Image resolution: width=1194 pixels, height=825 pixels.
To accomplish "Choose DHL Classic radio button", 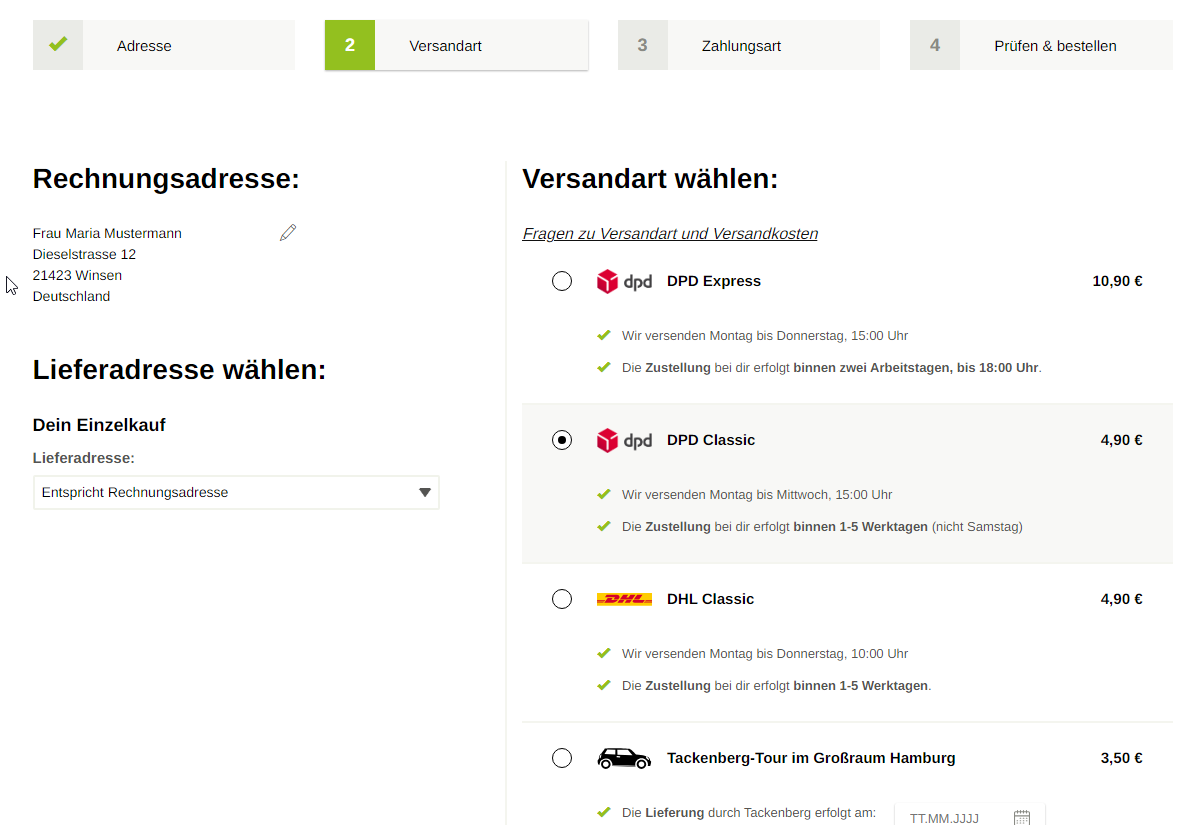I will pyautogui.click(x=562, y=600).
